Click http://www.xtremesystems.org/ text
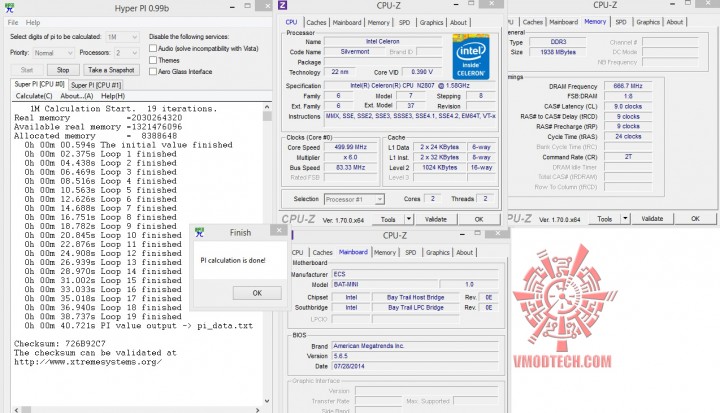 (x=88, y=362)
